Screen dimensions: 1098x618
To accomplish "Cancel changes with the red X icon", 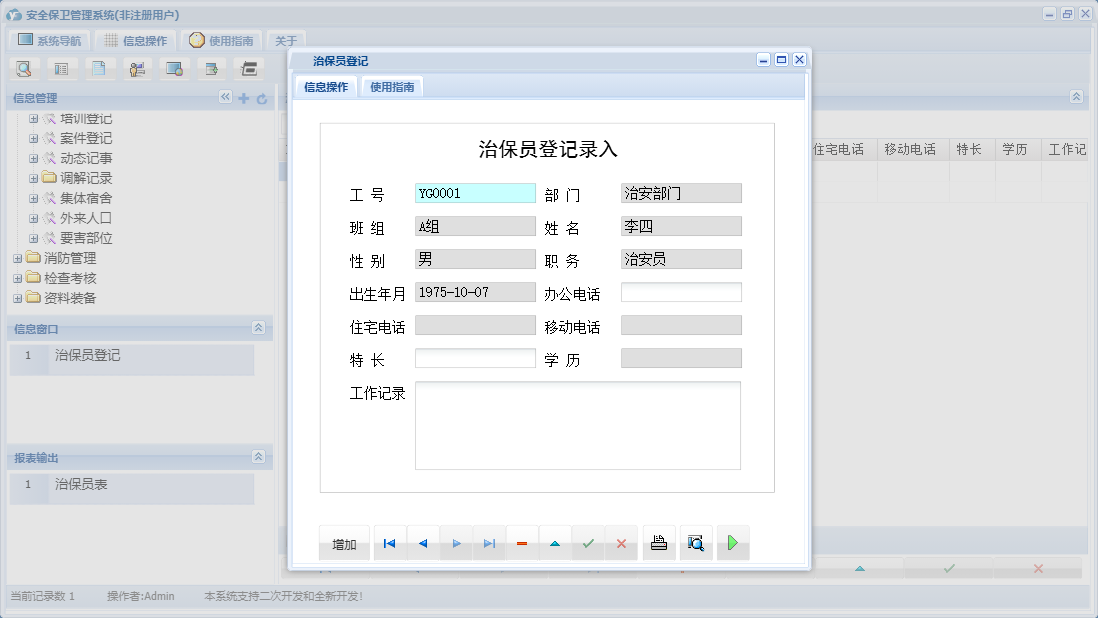I will click(x=621, y=542).
